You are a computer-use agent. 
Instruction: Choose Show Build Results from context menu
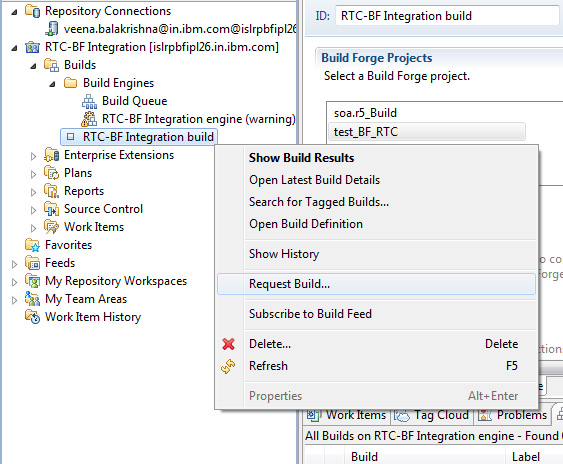click(376, 158)
